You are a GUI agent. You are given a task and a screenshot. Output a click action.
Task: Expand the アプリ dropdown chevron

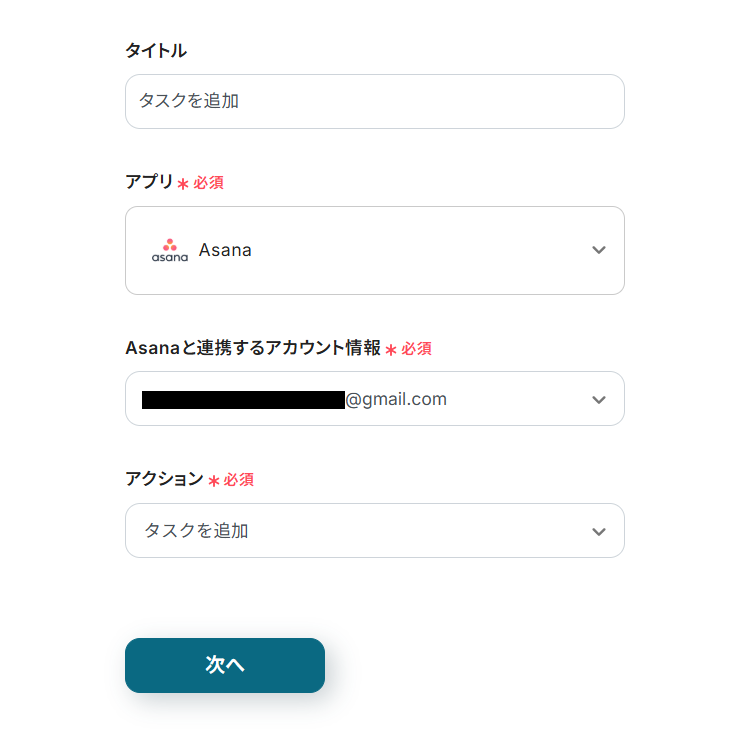[x=599, y=250]
